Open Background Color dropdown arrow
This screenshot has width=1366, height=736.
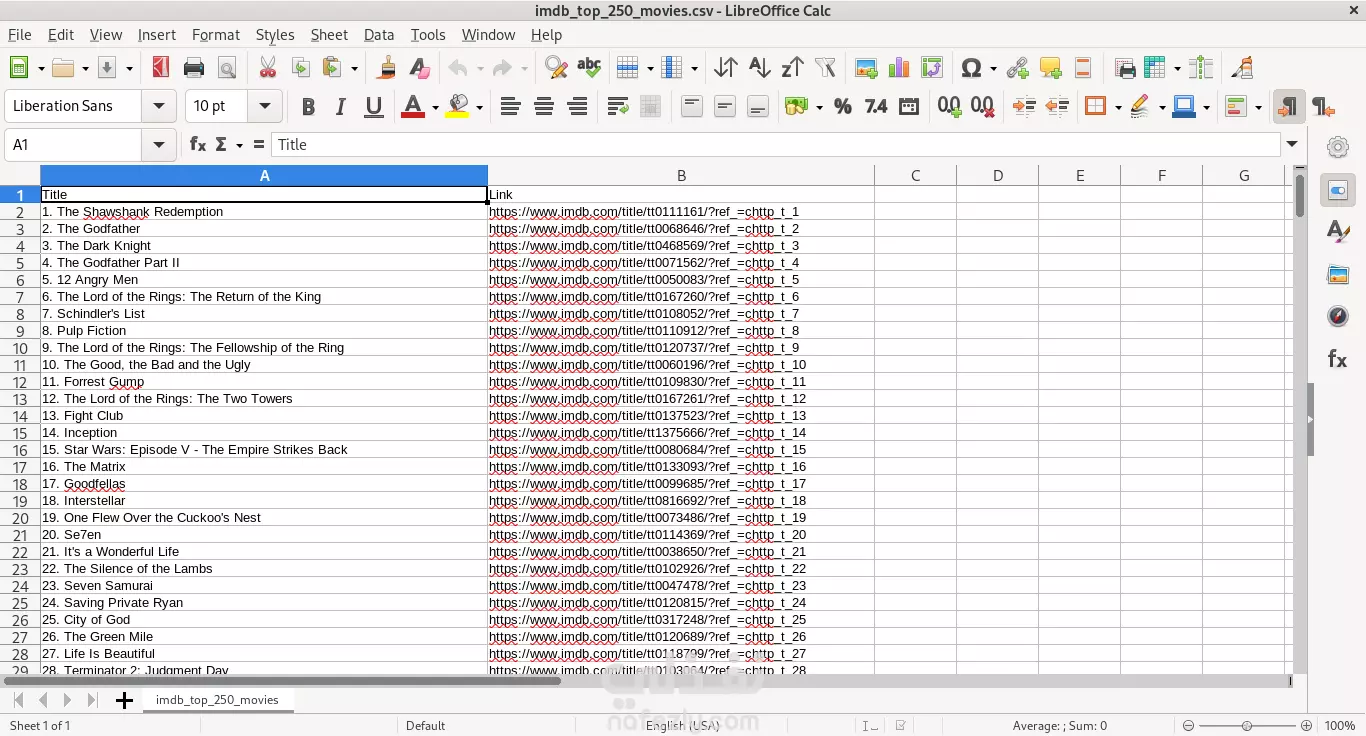tap(479, 107)
